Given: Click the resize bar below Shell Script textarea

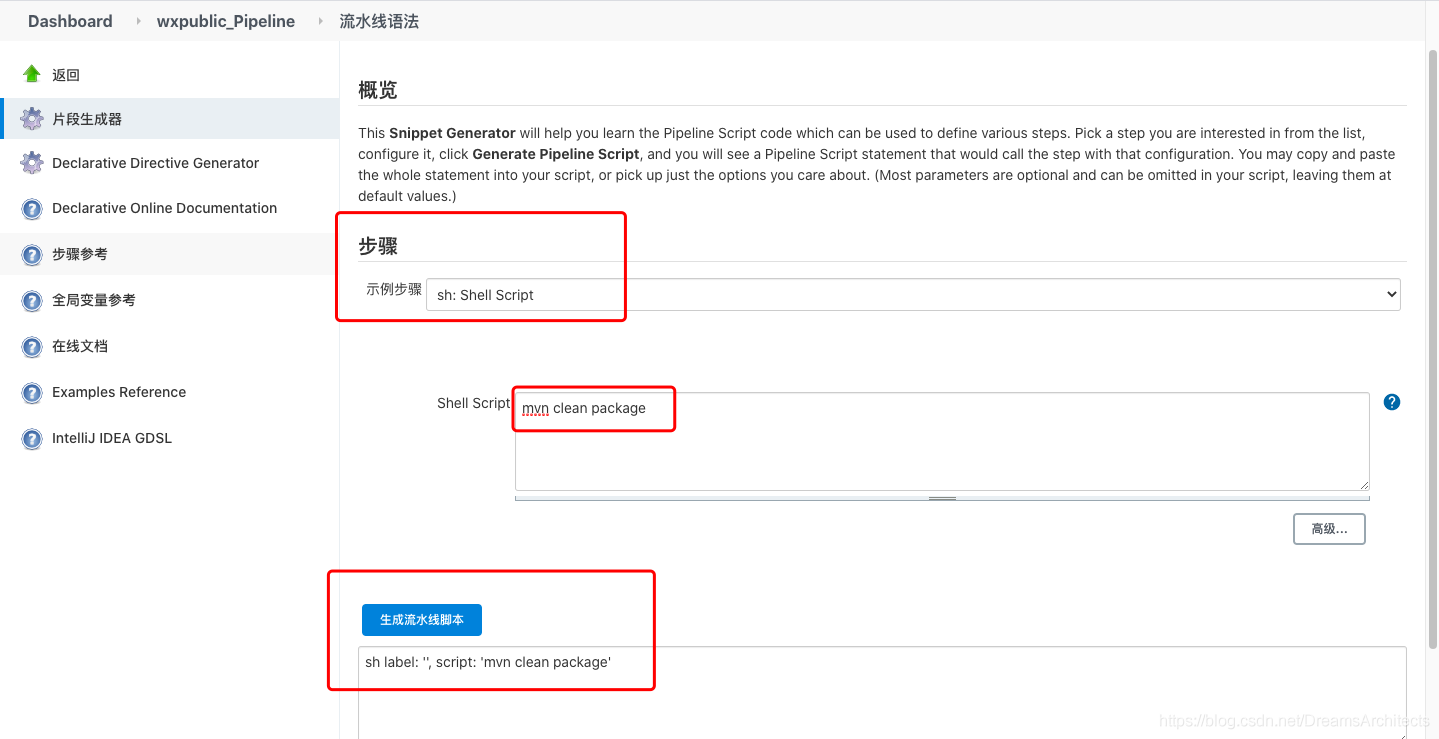Looking at the screenshot, I should [942, 497].
